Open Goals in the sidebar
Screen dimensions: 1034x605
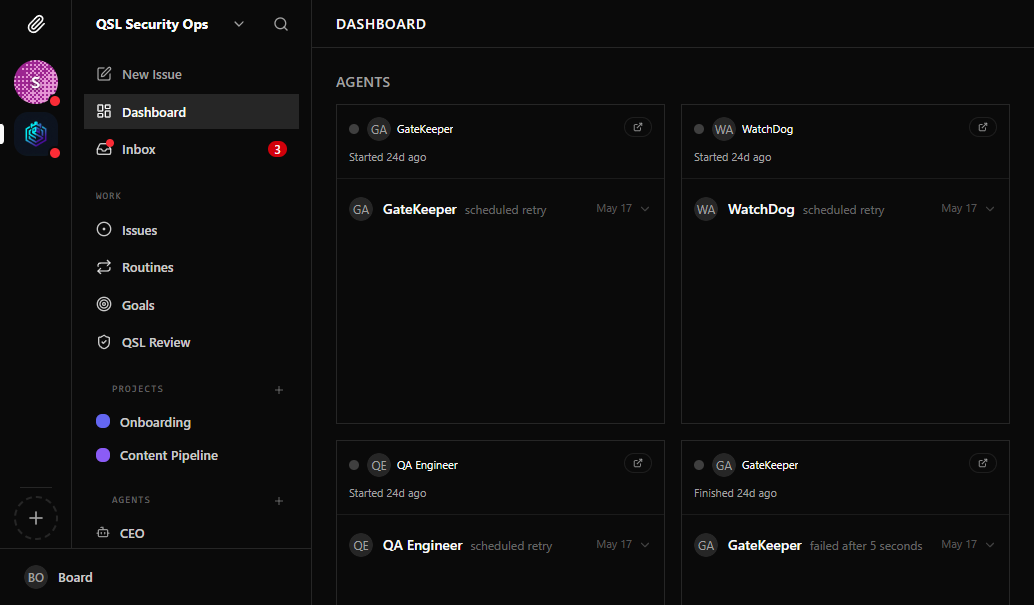191,305
